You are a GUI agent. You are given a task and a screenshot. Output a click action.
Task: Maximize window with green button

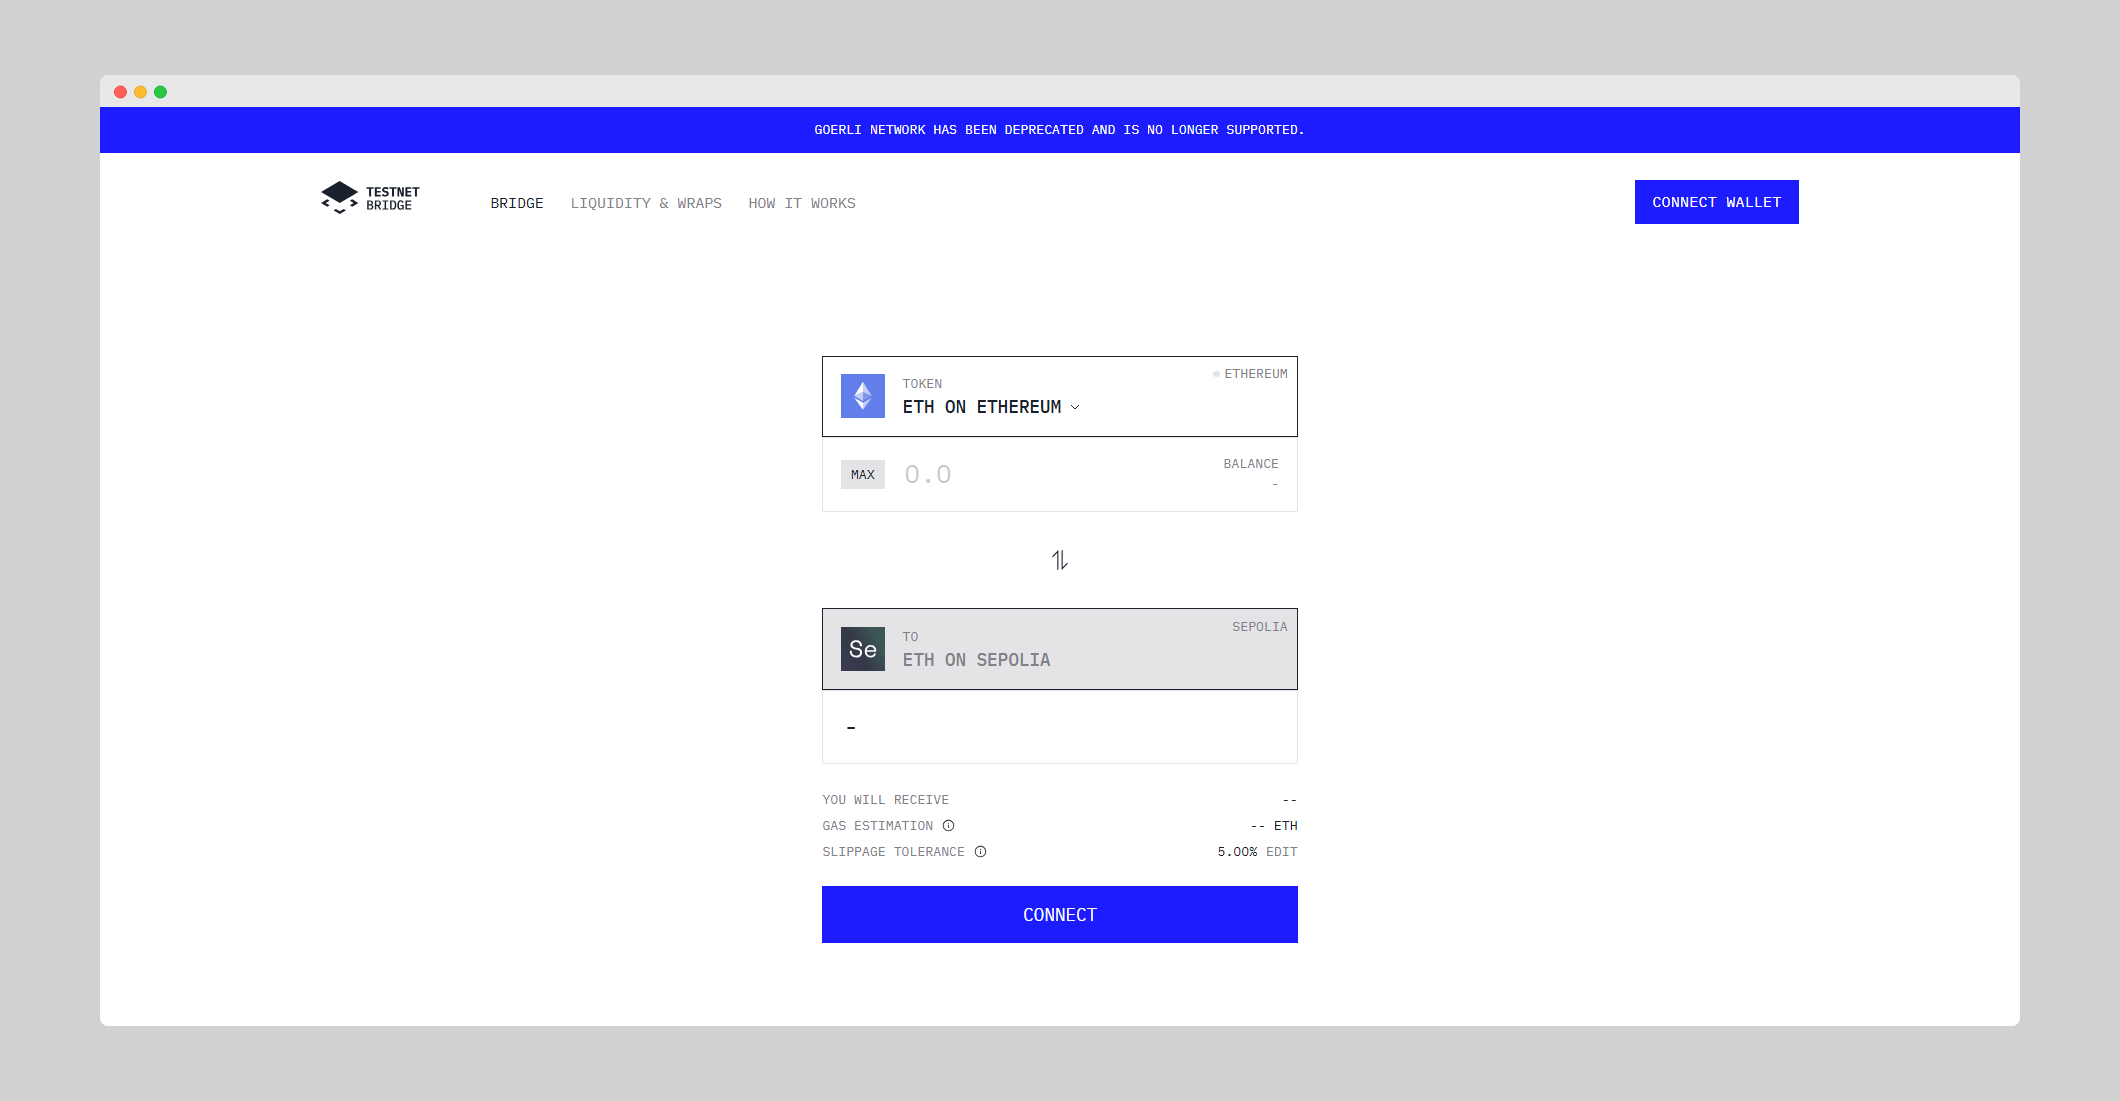click(160, 92)
